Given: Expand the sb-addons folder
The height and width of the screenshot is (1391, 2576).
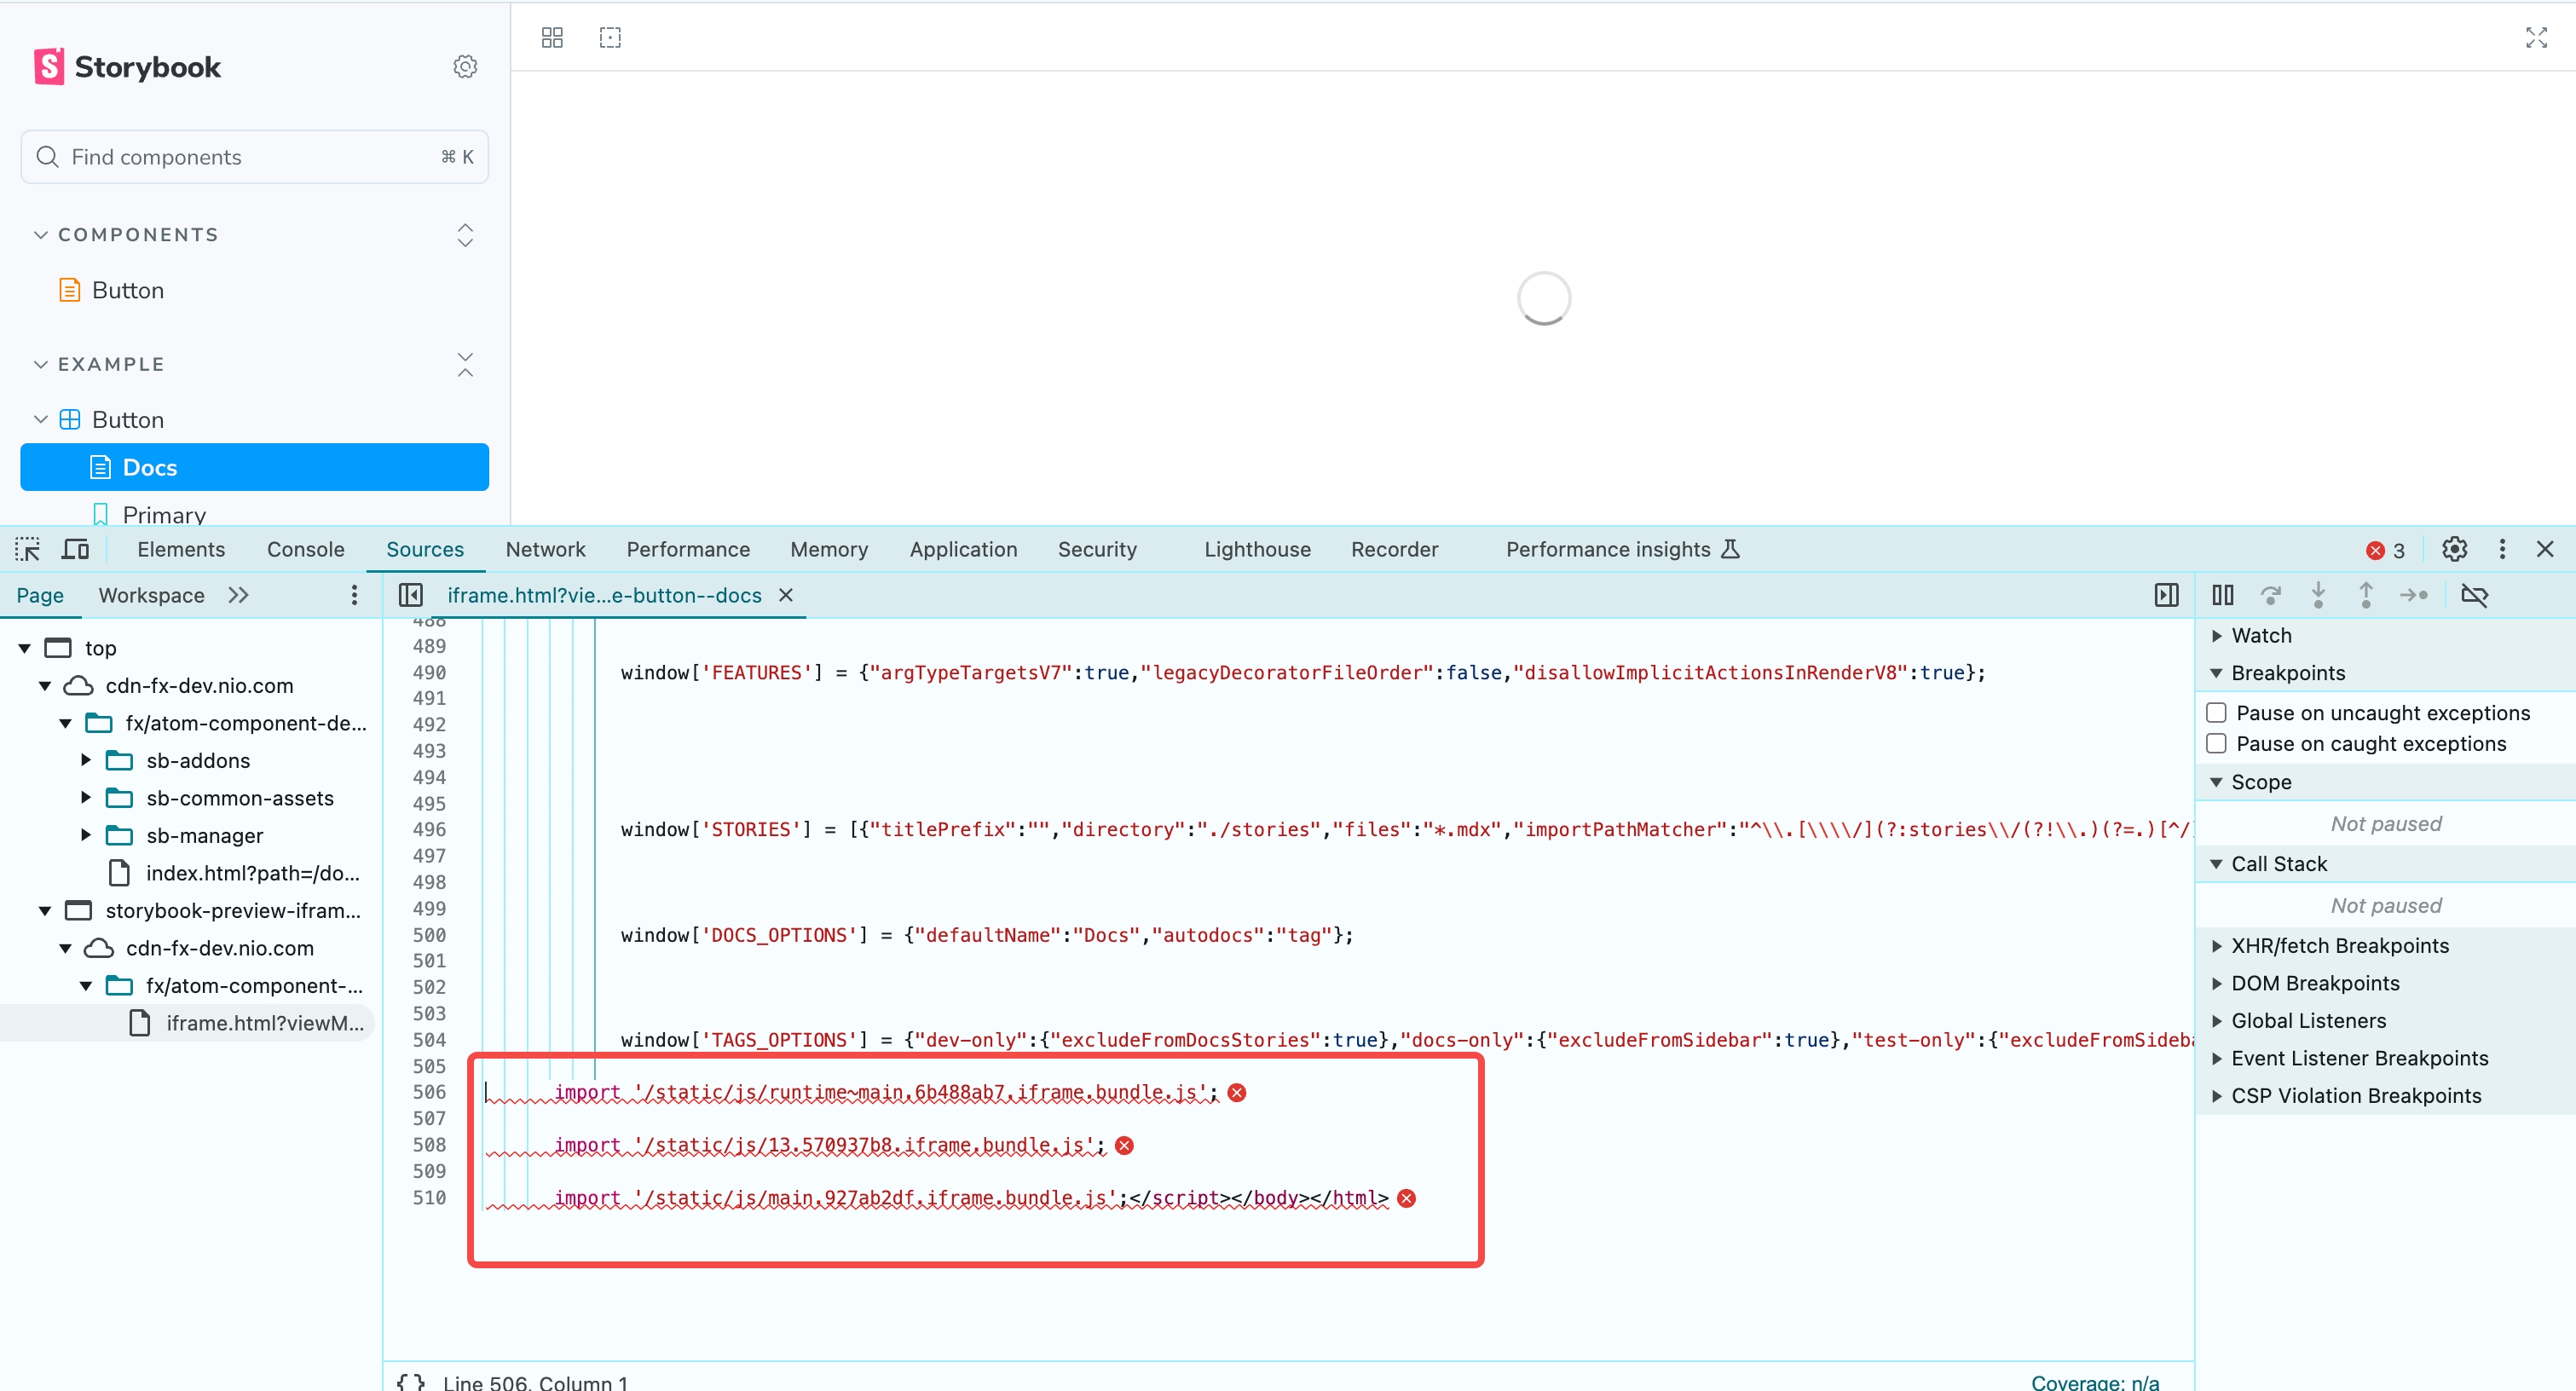Looking at the screenshot, I should pos(86,760).
